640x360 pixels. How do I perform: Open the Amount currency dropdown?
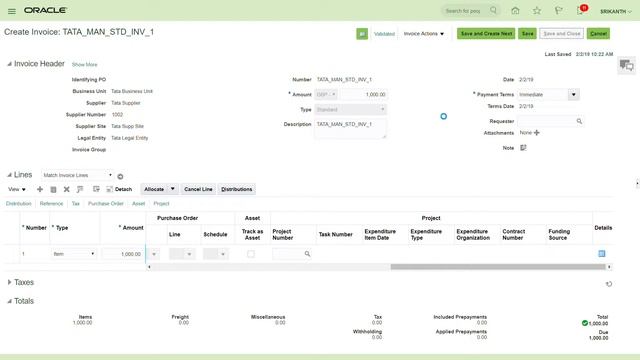pyautogui.click(x=326, y=95)
